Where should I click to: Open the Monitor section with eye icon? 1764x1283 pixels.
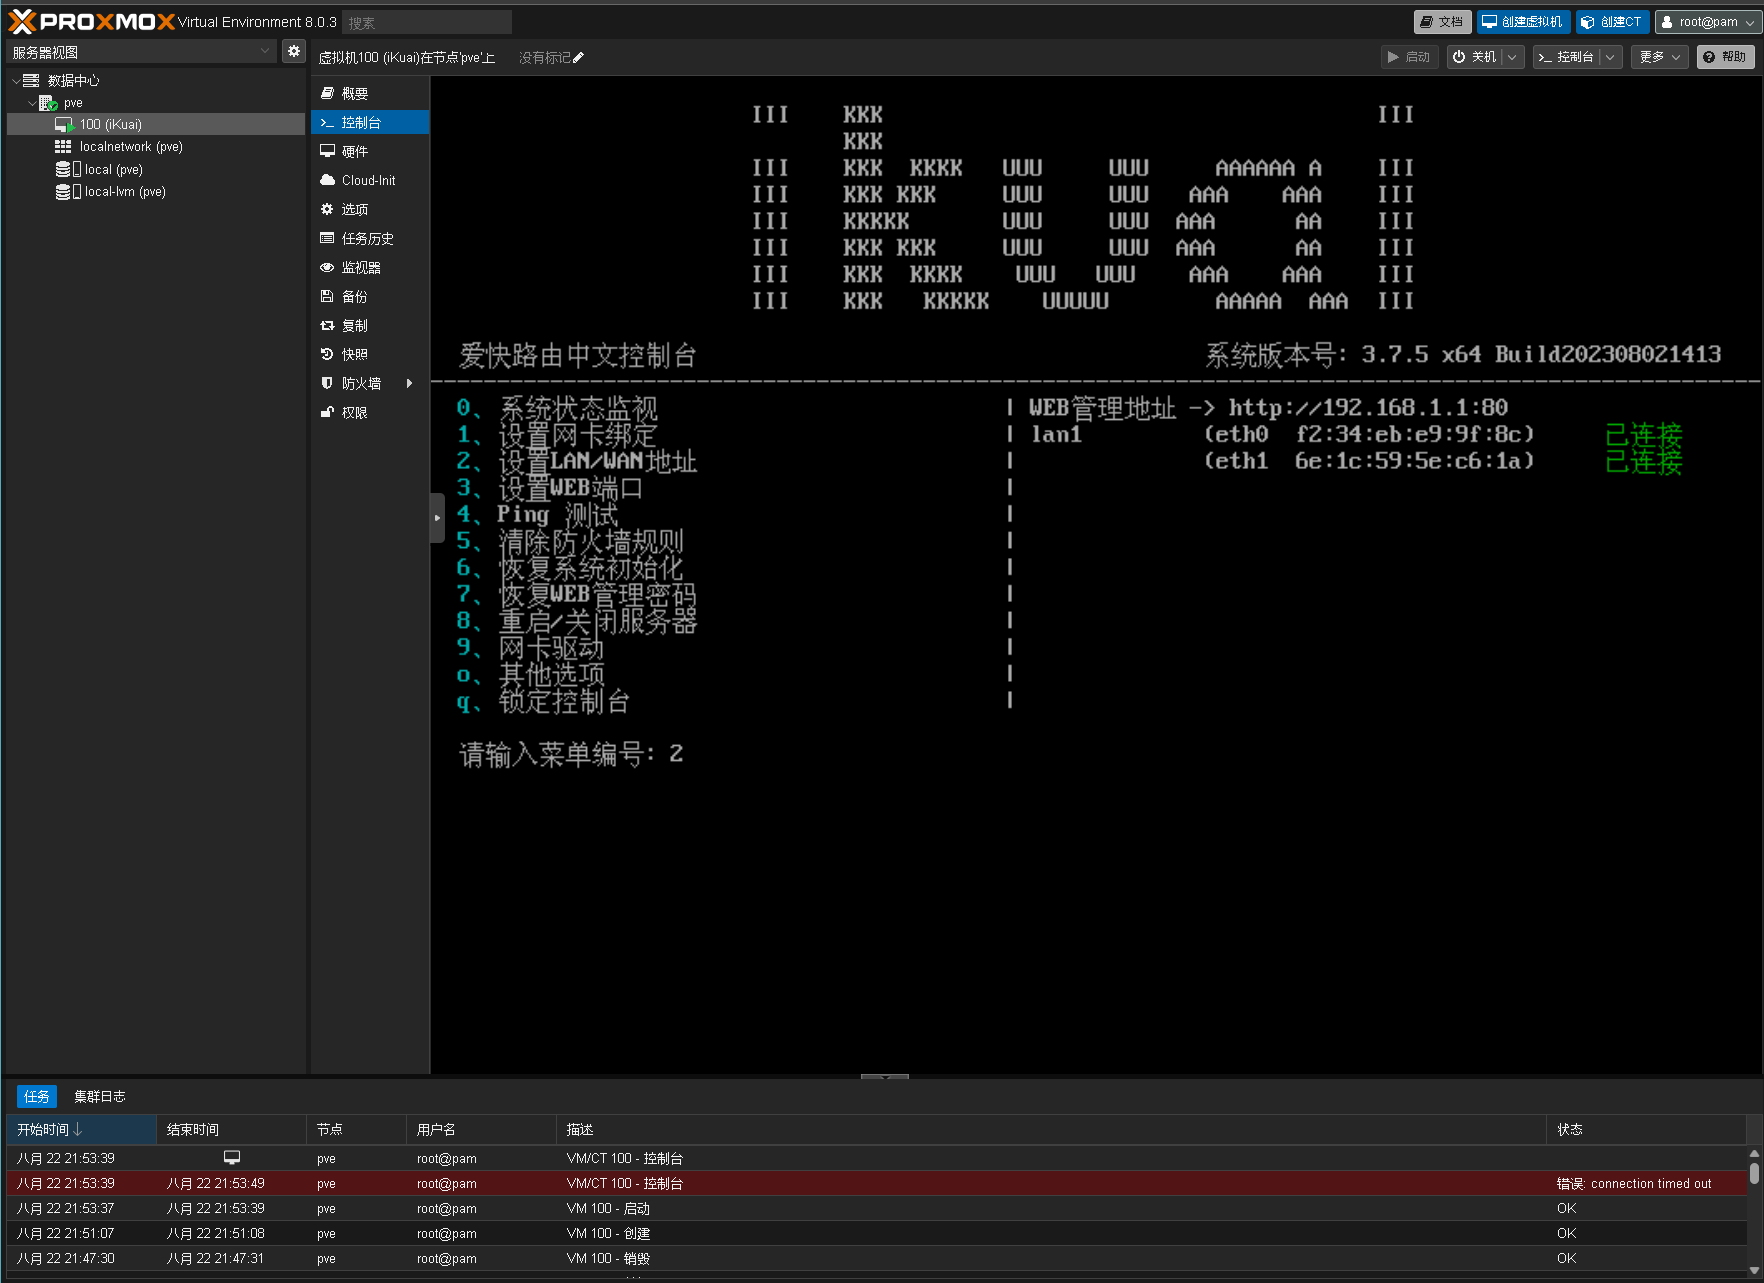360,268
